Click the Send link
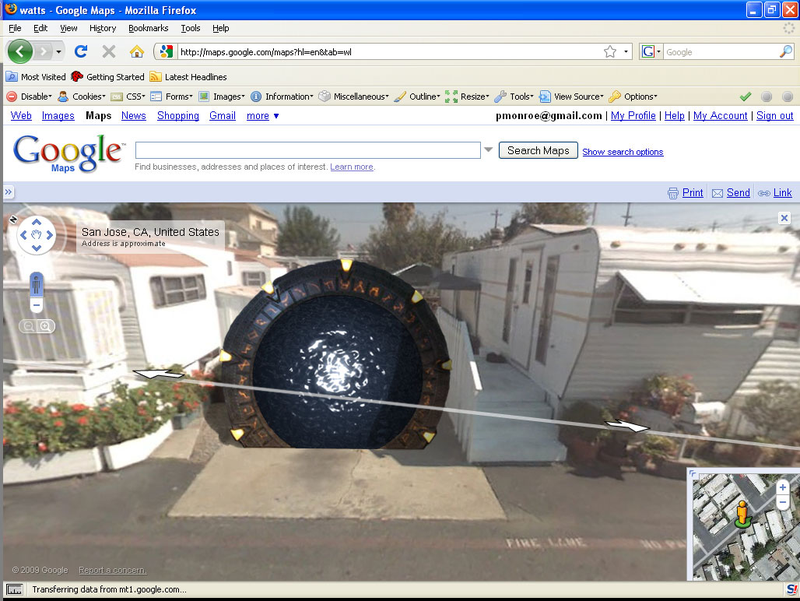This screenshot has width=800, height=601. 731,193
